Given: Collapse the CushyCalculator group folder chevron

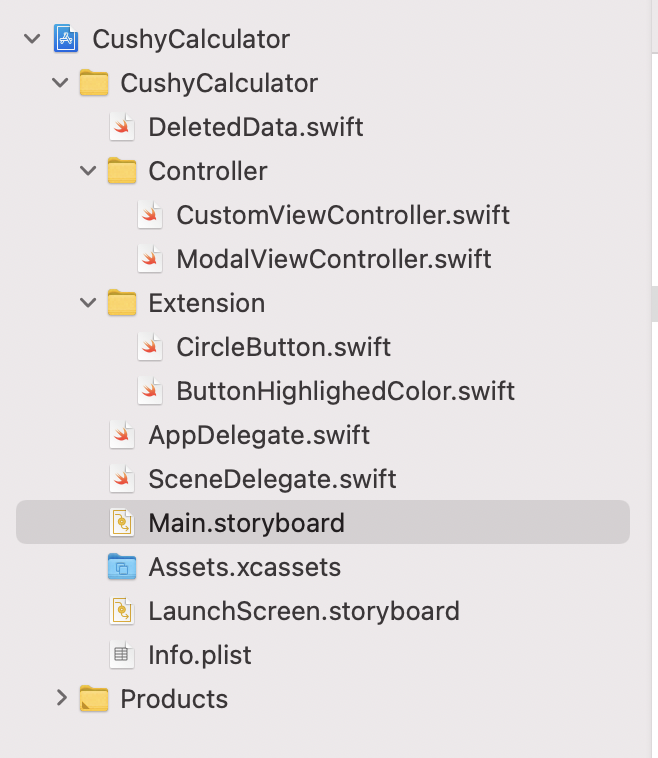Looking at the screenshot, I should [60, 83].
